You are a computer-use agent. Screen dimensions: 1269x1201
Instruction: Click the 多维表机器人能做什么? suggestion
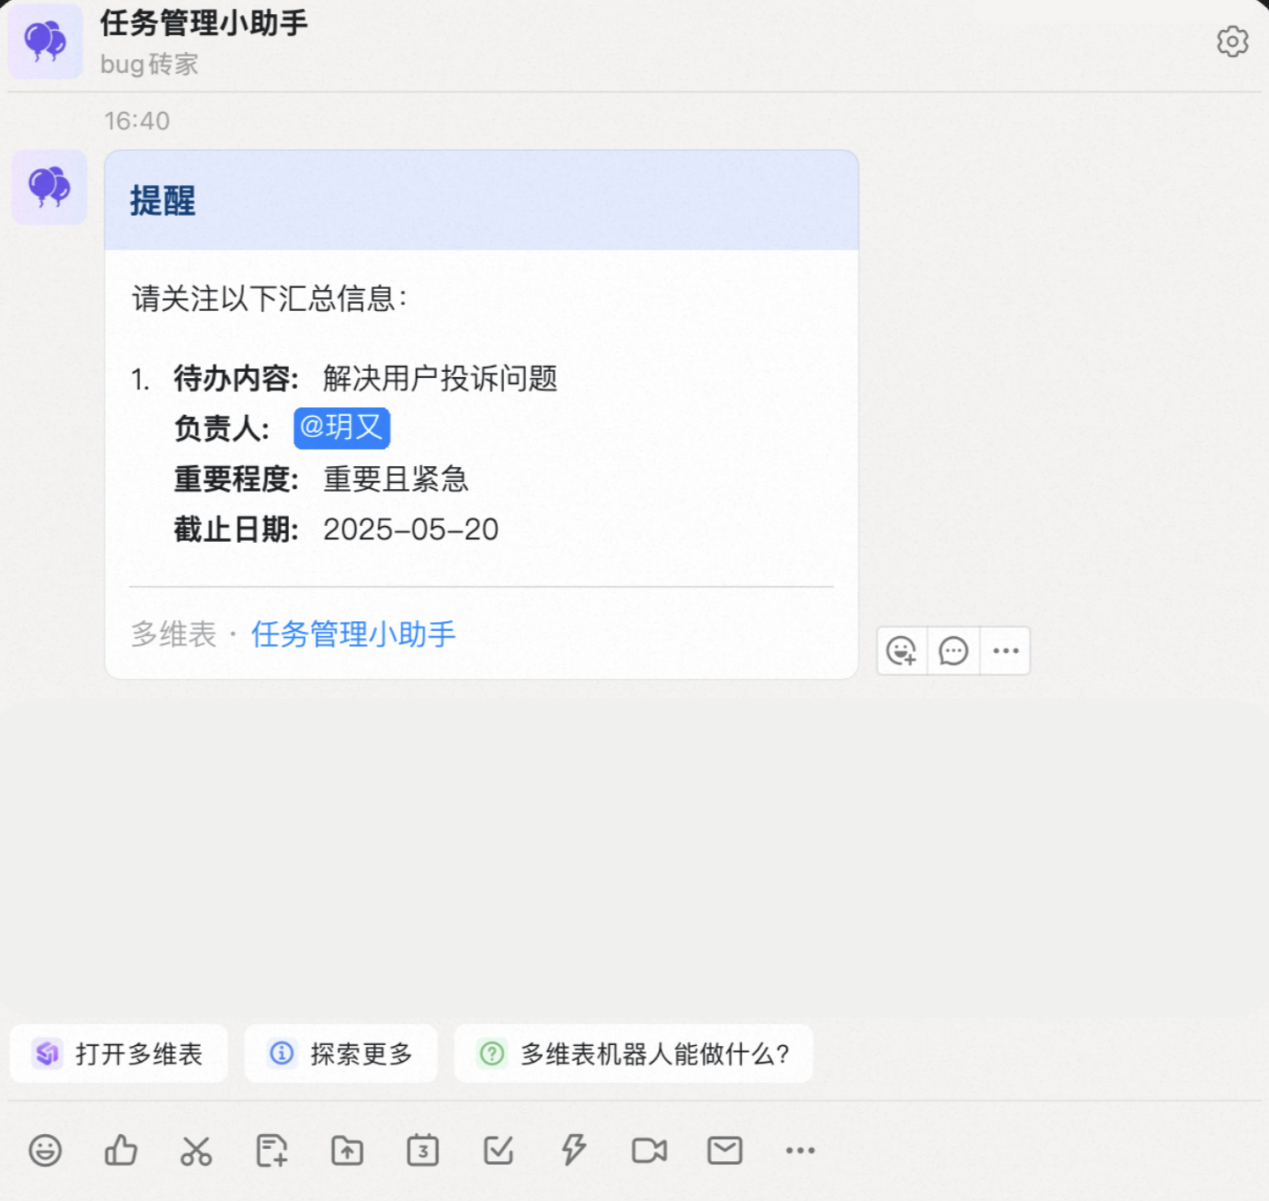pos(634,1054)
